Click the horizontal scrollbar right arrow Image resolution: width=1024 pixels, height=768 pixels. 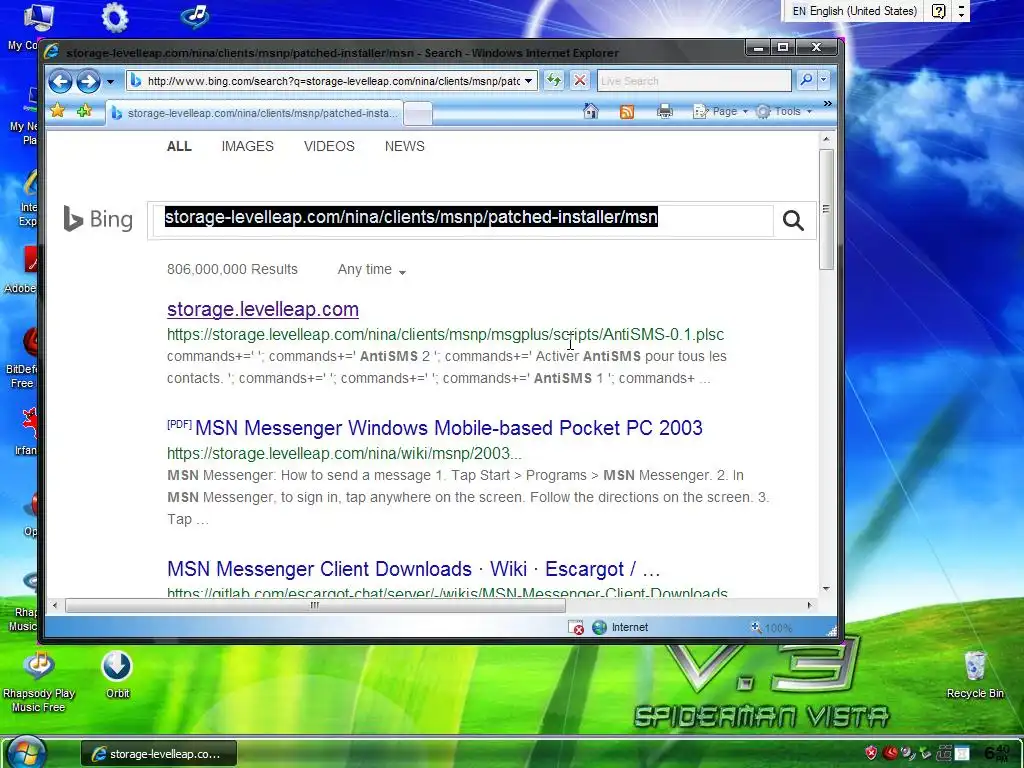tap(810, 605)
